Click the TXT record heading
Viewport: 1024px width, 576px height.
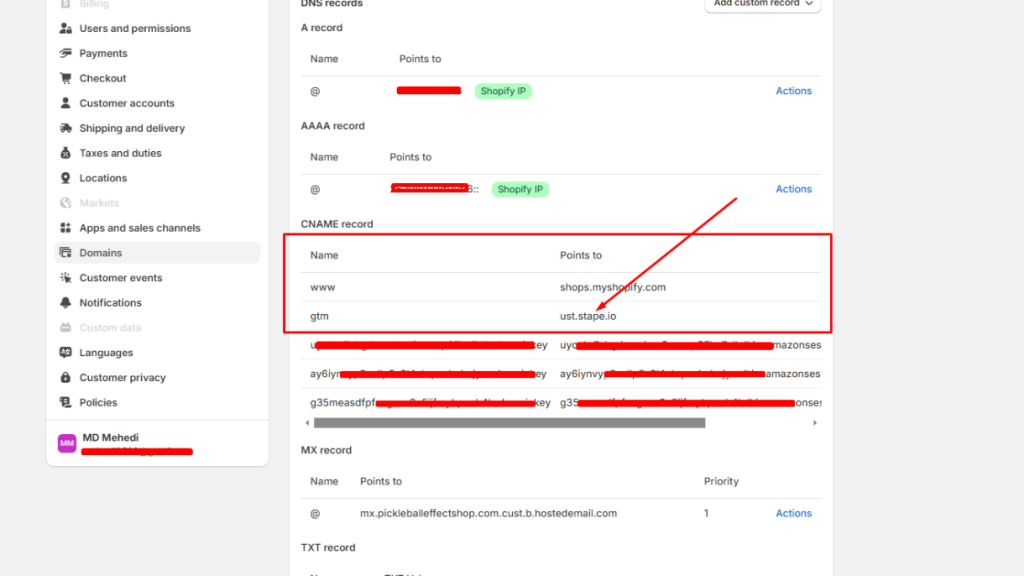coord(328,548)
